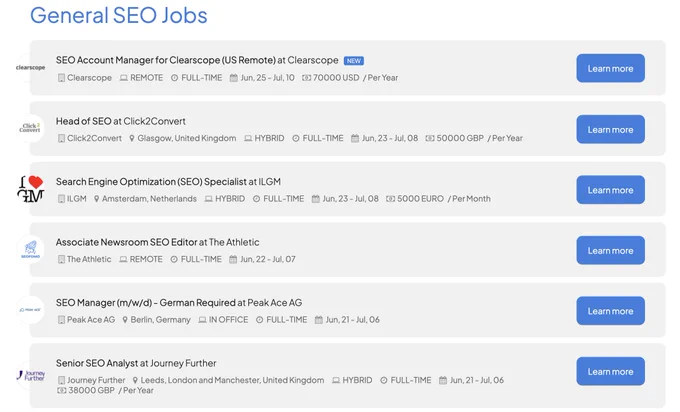The image size is (680, 412).
Task: Open SEO Manager German Required at Peak Ace title
Action: pyautogui.click(x=179, y=303)
